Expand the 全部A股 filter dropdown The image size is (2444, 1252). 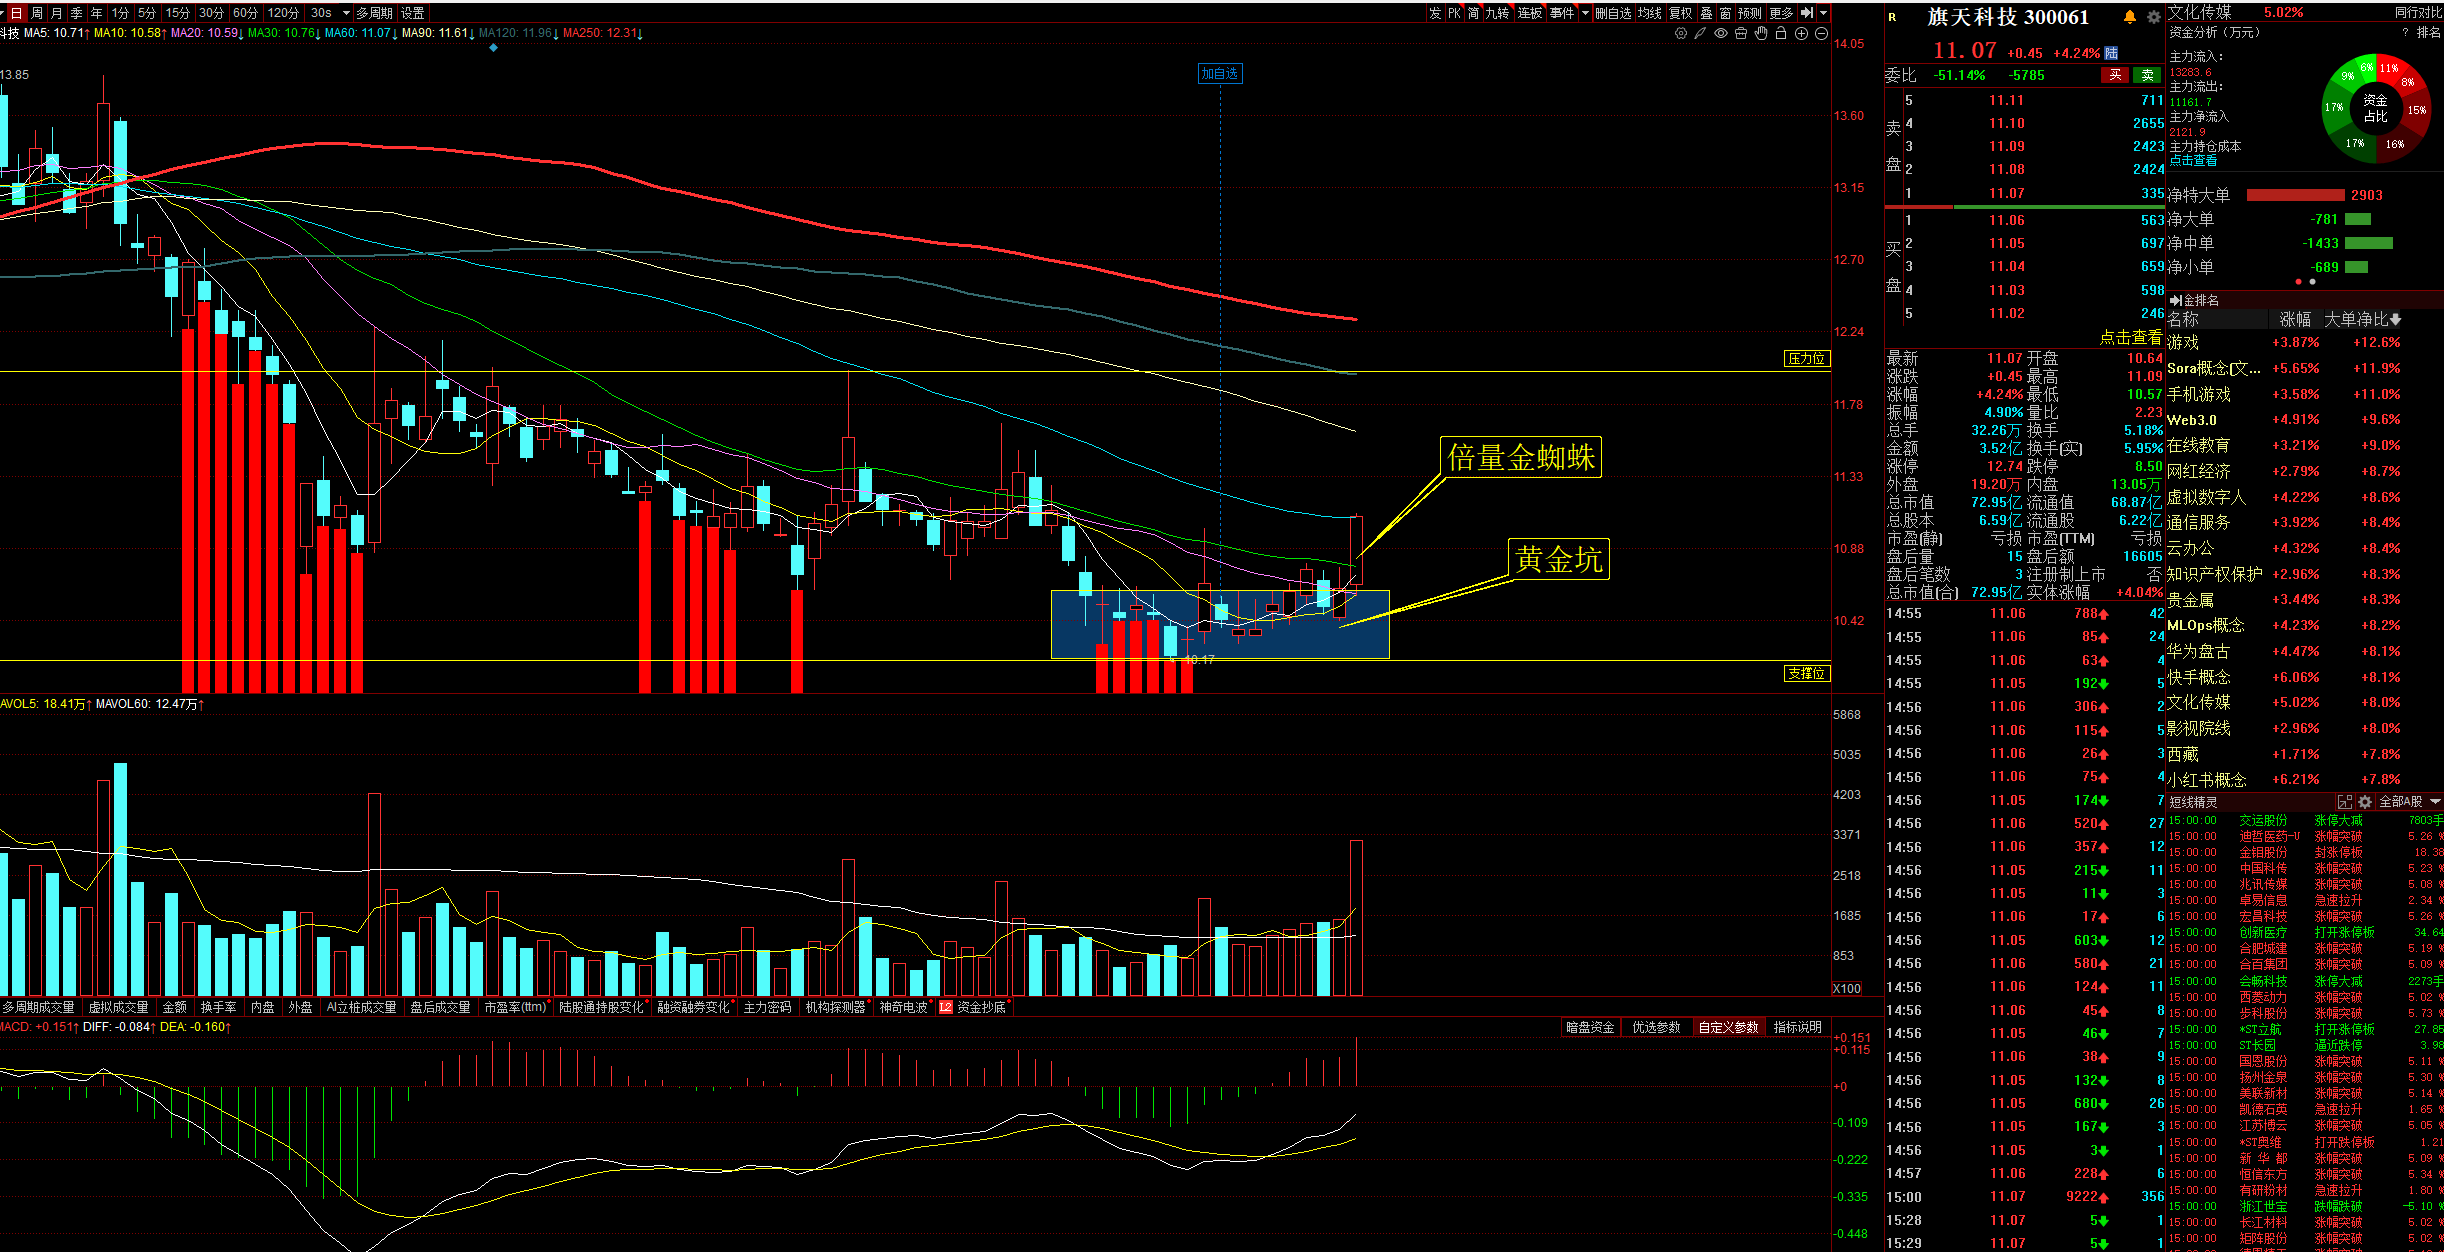(2435, 802)
